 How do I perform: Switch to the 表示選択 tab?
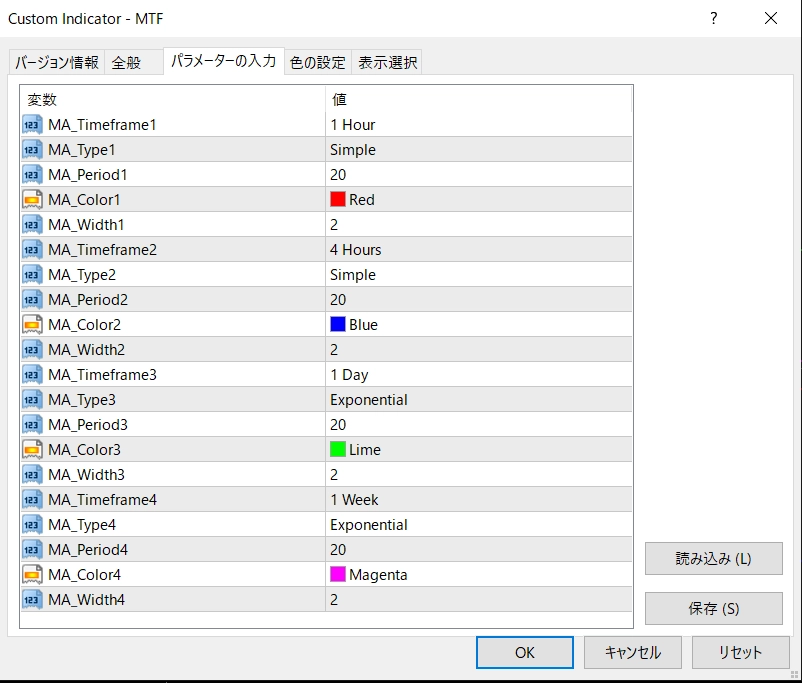click(x=388, y=63)
